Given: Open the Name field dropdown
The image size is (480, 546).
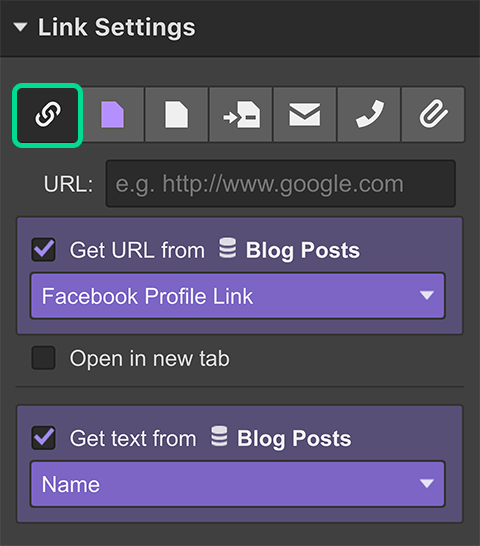Looking at the screenshot, I should pyautogui.click(x=238, y=484).
